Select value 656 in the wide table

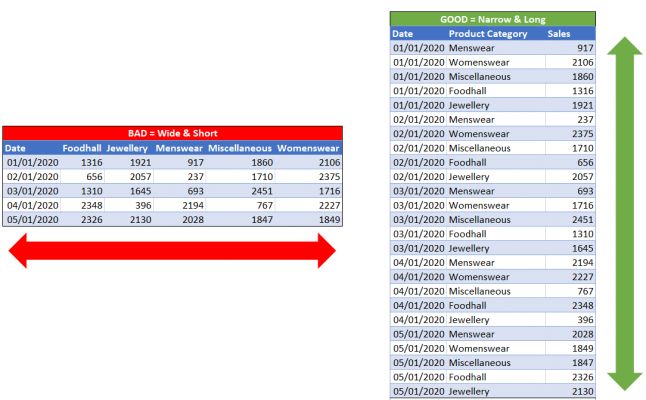(94, 177)
